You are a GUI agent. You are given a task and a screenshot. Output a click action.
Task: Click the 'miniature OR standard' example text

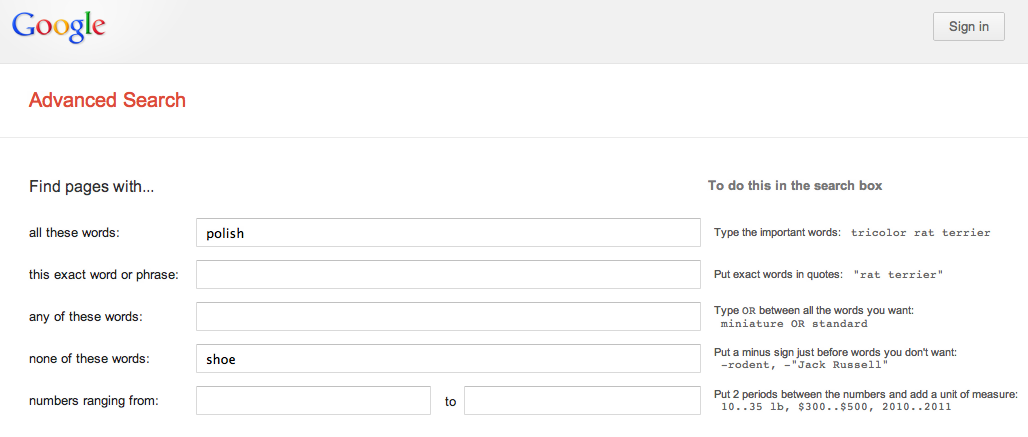pos(794,324)
